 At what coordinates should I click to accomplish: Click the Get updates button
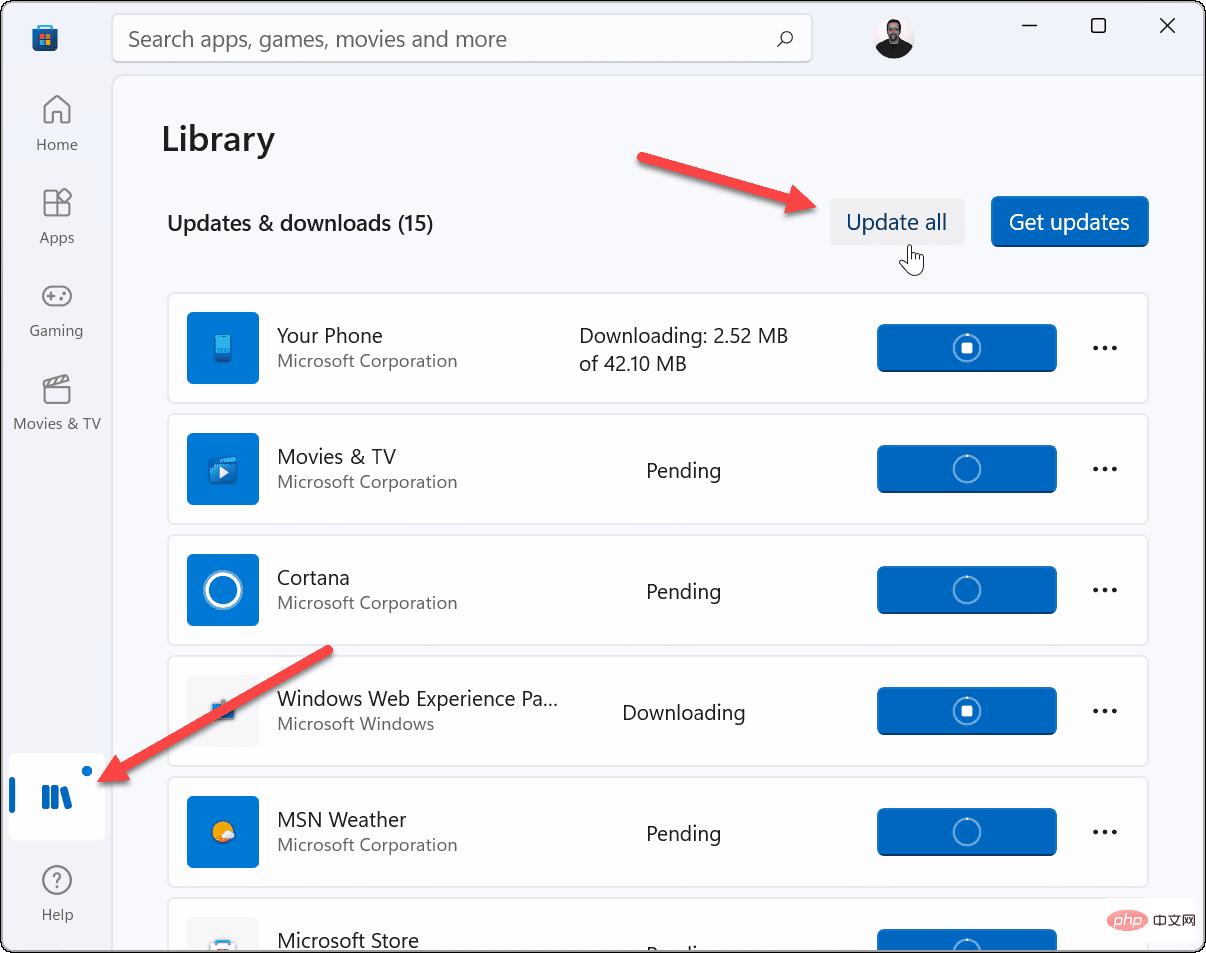tap(1069, 222)
